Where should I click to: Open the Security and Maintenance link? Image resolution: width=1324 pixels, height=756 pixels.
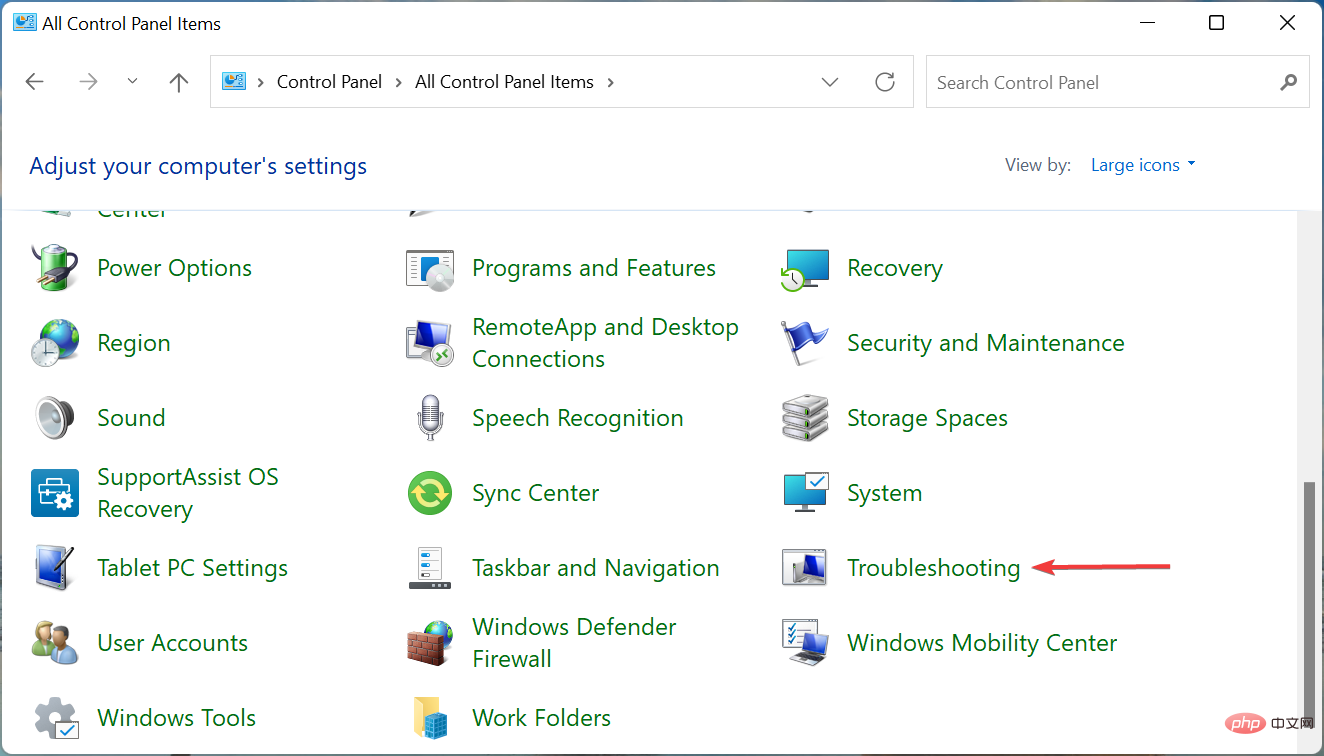pos(985,343)
